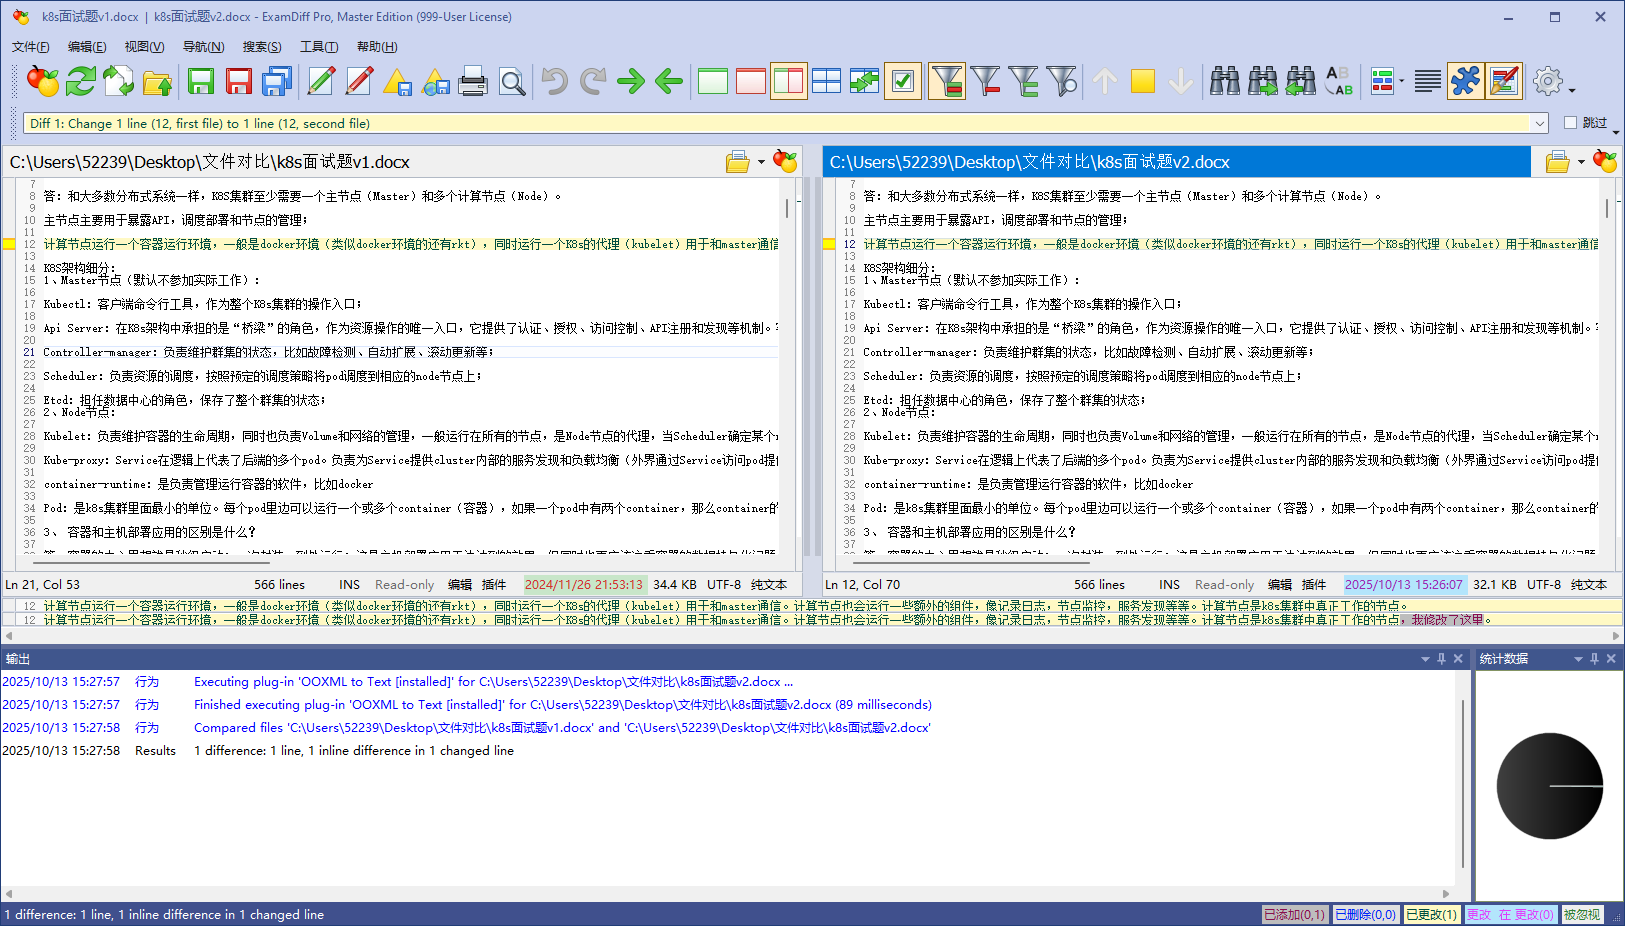Click the binoculars Find icon
Image resolution: width=1625 pixels, height=926 pixels.
point(1224,82)
